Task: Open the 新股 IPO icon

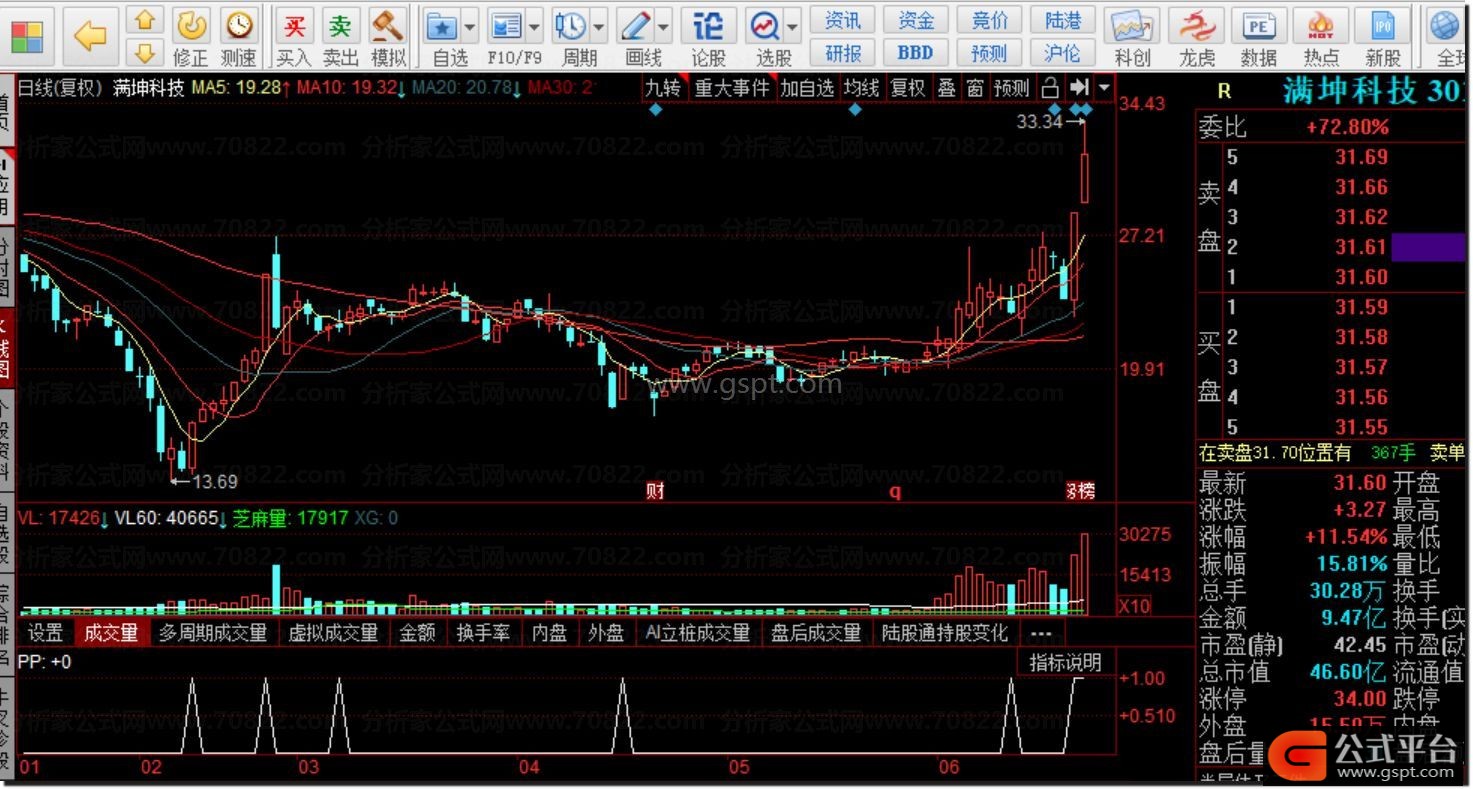Action: click(1384, 37)
